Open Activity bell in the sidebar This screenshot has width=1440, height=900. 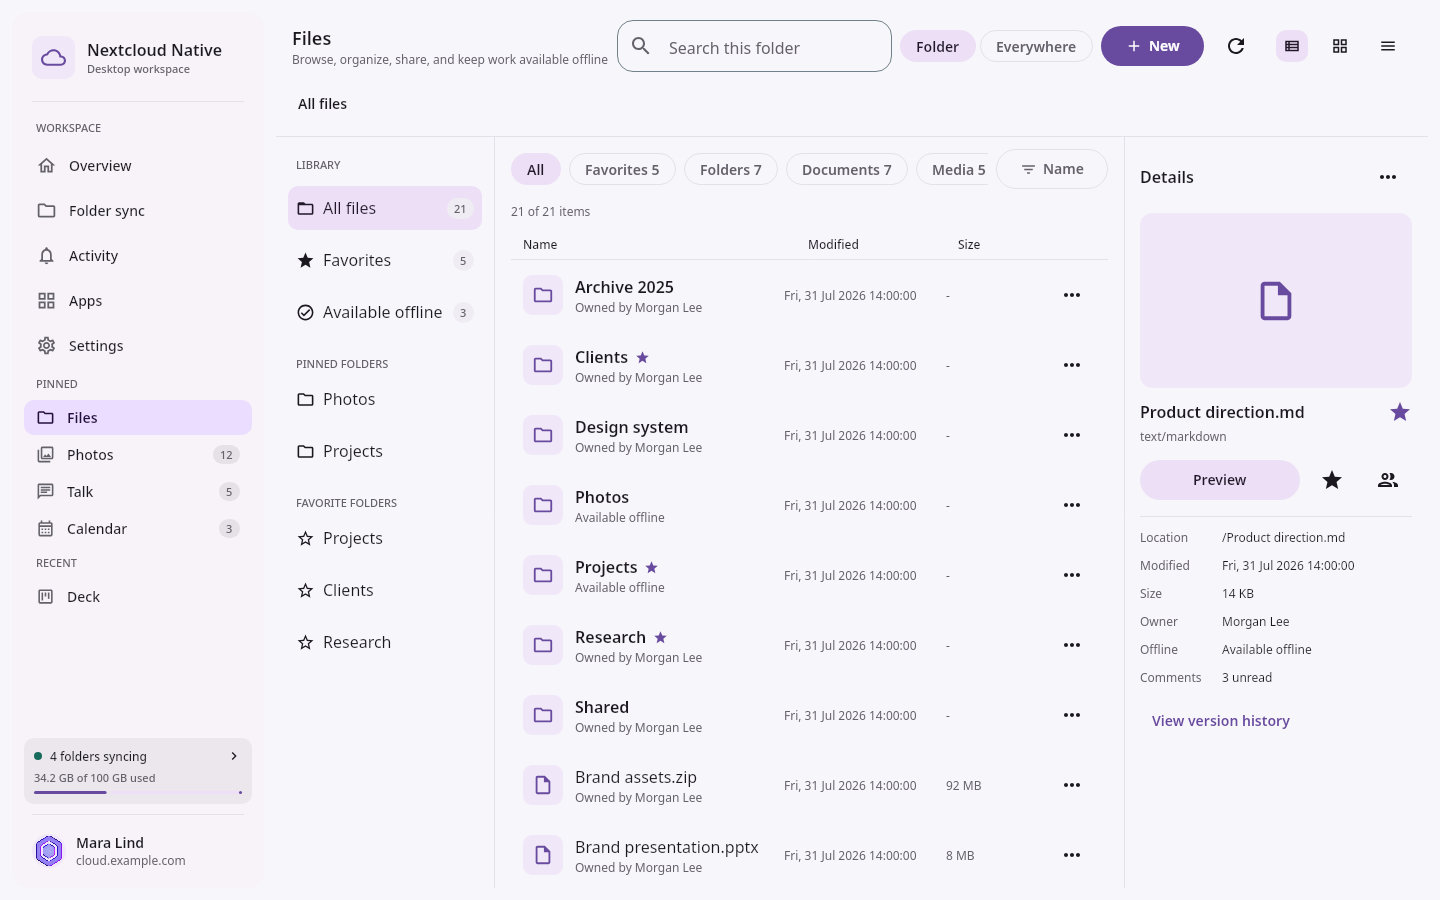pyautogui.click(x=138, y=256)
